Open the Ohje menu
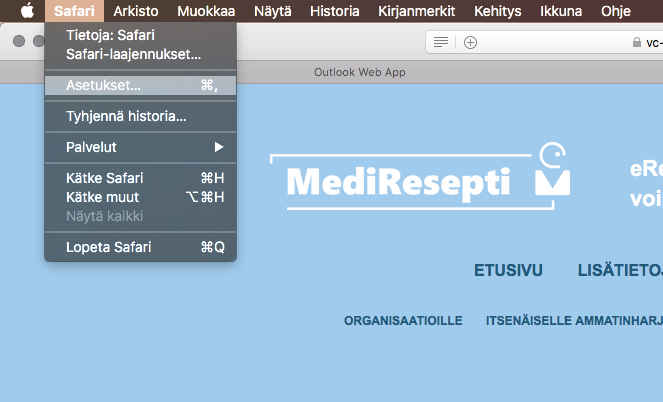This screenshot has height=402, width=663. pyautogui.click(x=616, y=11)
